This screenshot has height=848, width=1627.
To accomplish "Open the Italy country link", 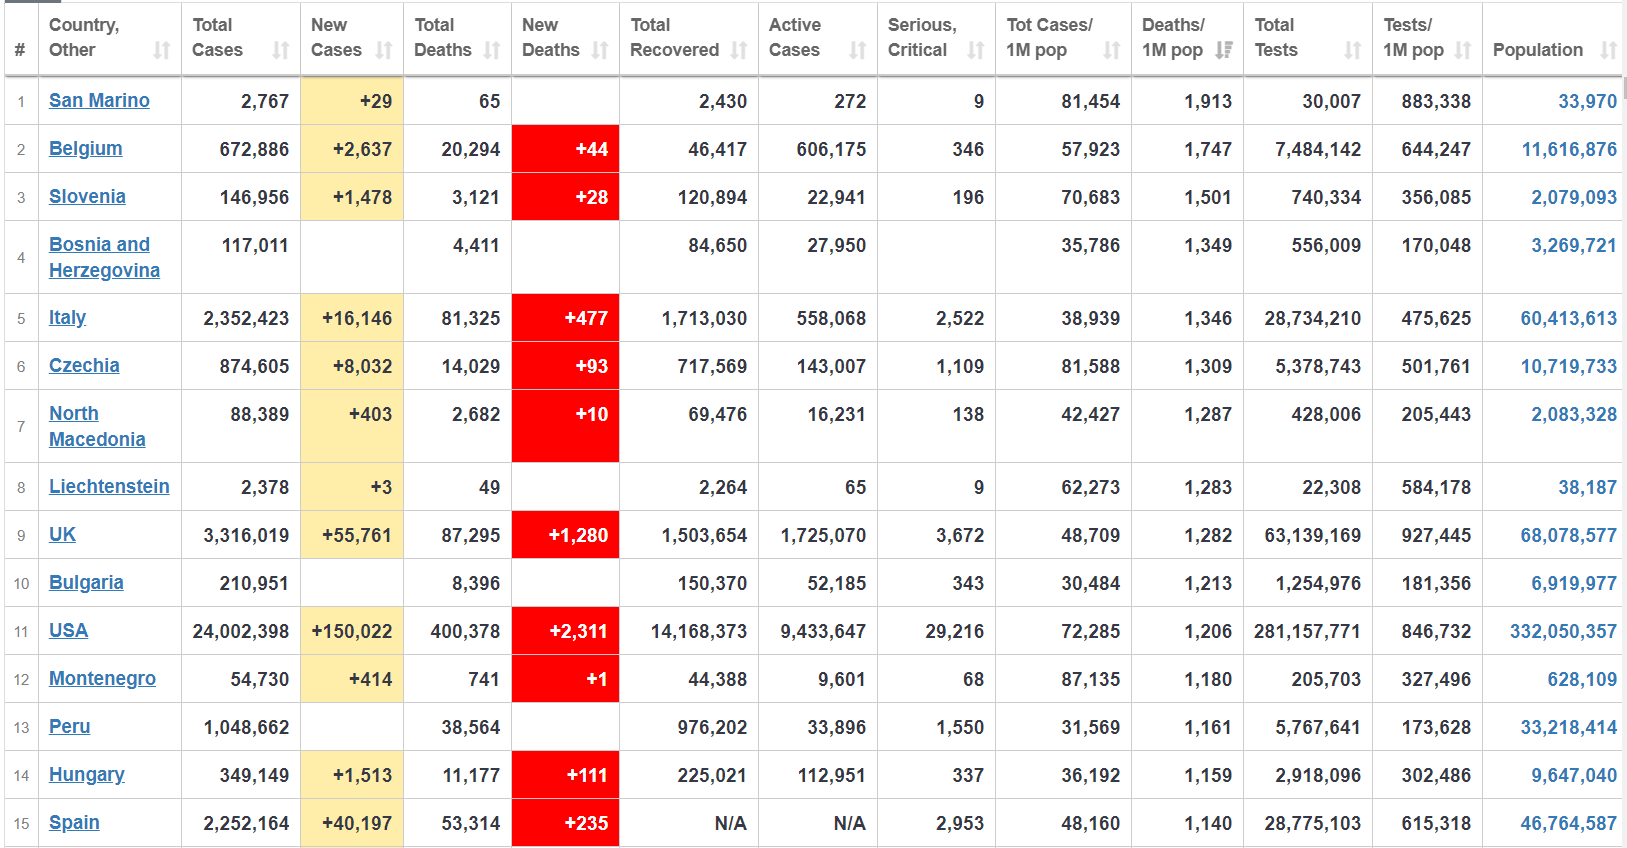I will 67,317.
